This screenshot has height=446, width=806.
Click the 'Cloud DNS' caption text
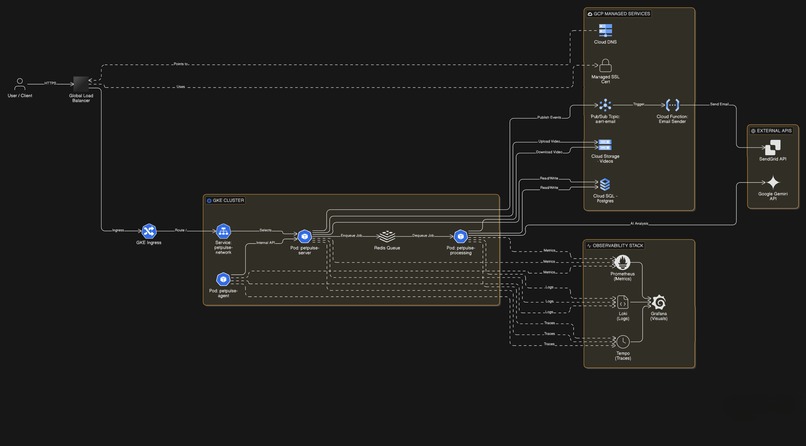[605, 42]
